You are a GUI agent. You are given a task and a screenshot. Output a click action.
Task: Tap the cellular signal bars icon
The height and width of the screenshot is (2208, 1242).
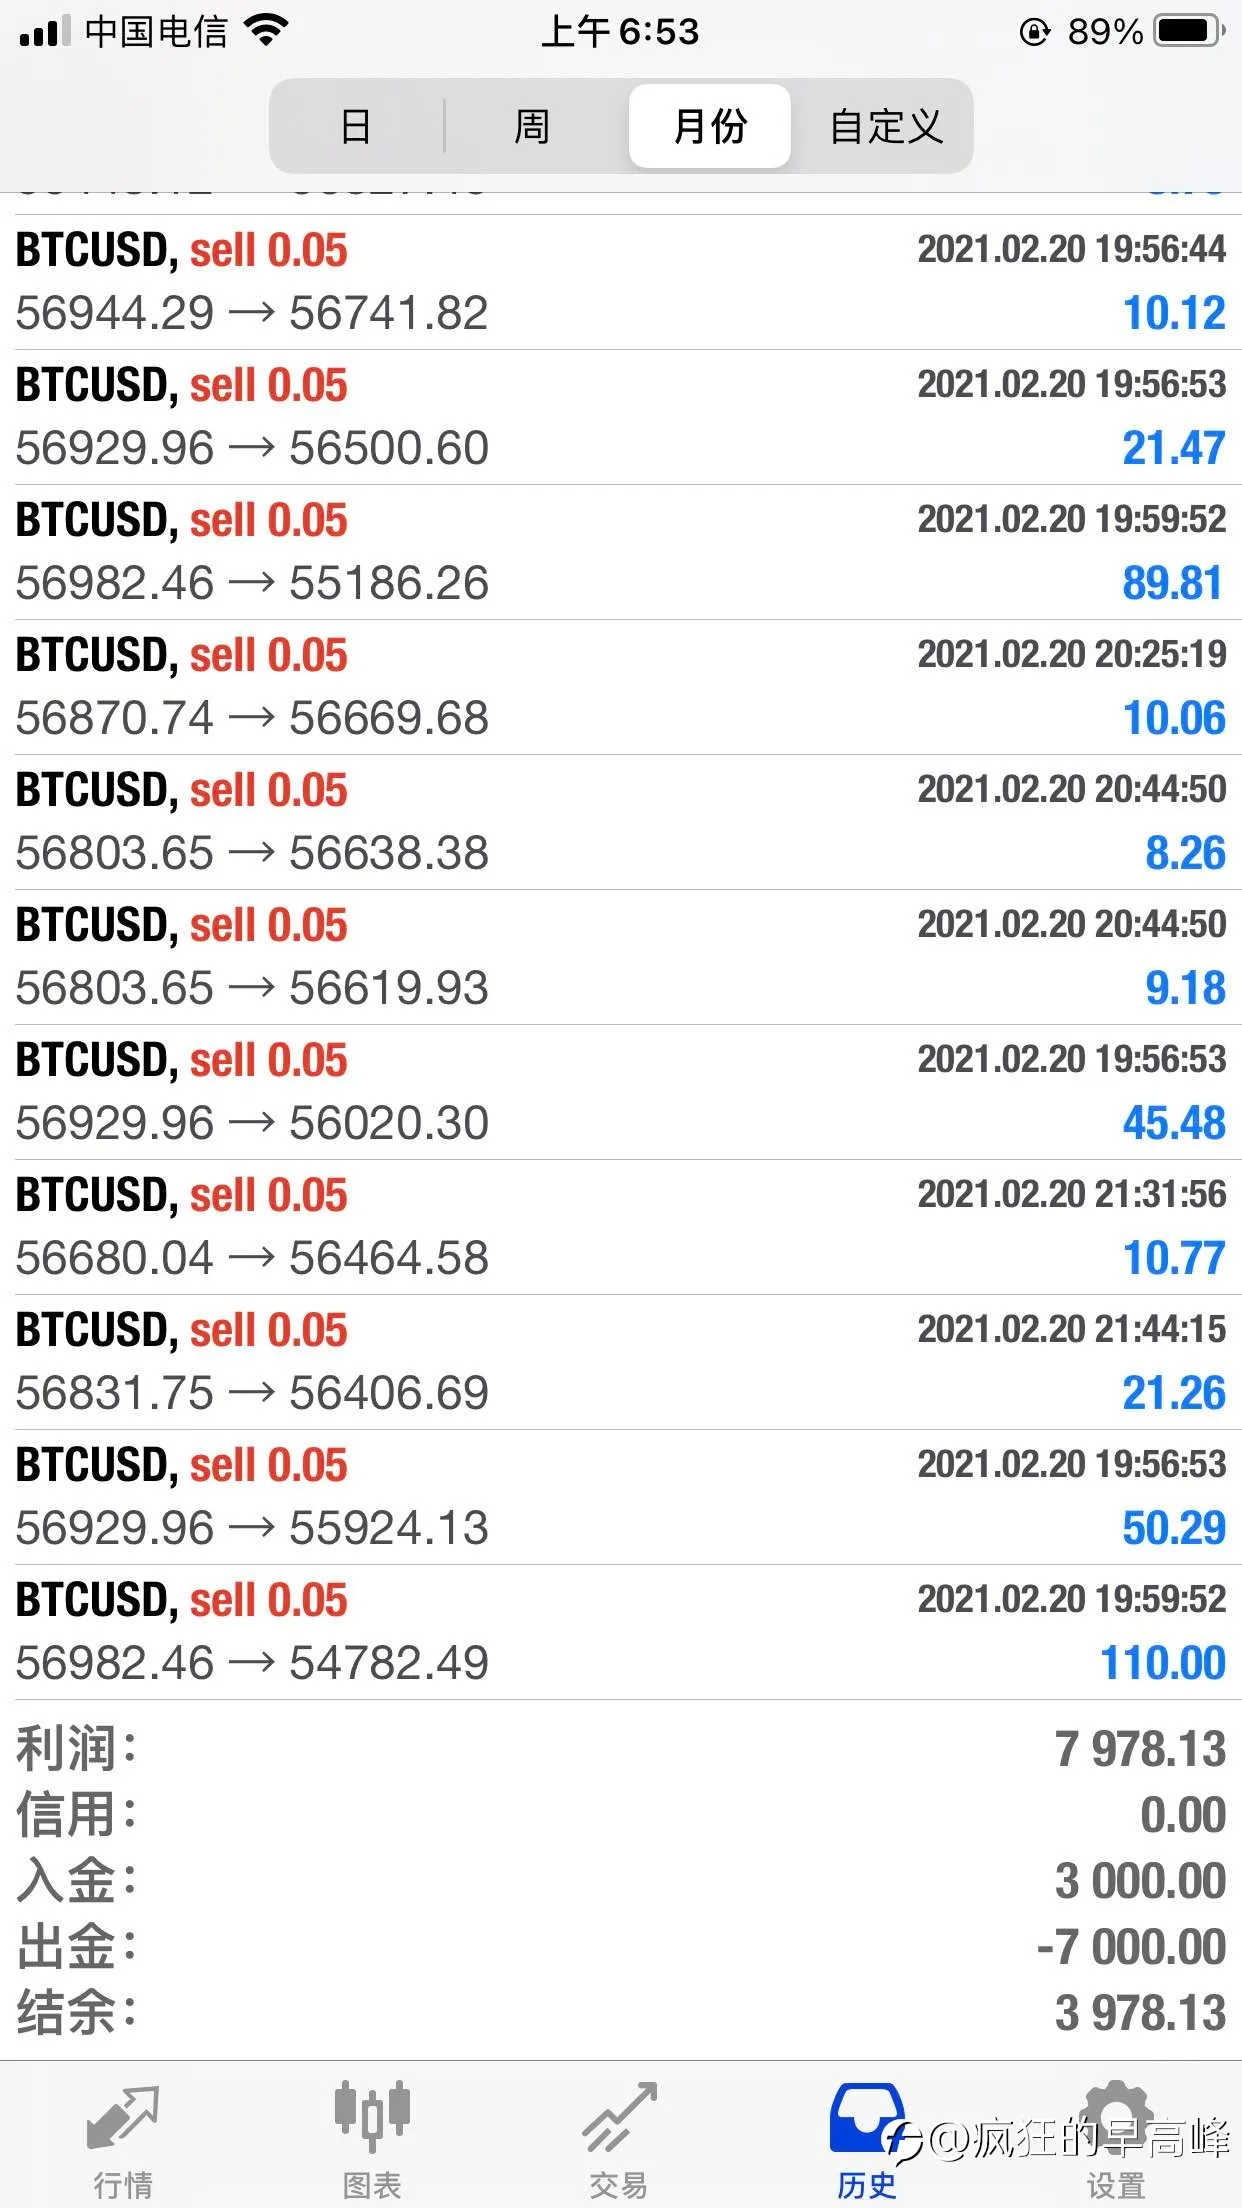point(45,31)
